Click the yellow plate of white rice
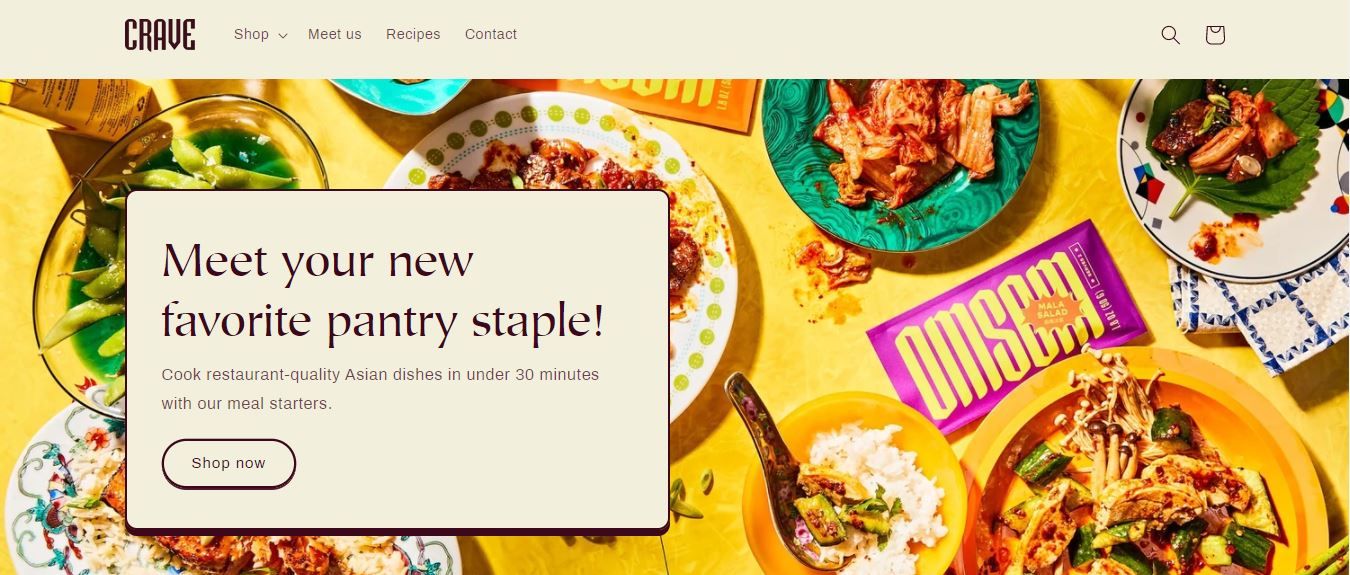1350x575 pixels. coord(855,480)
